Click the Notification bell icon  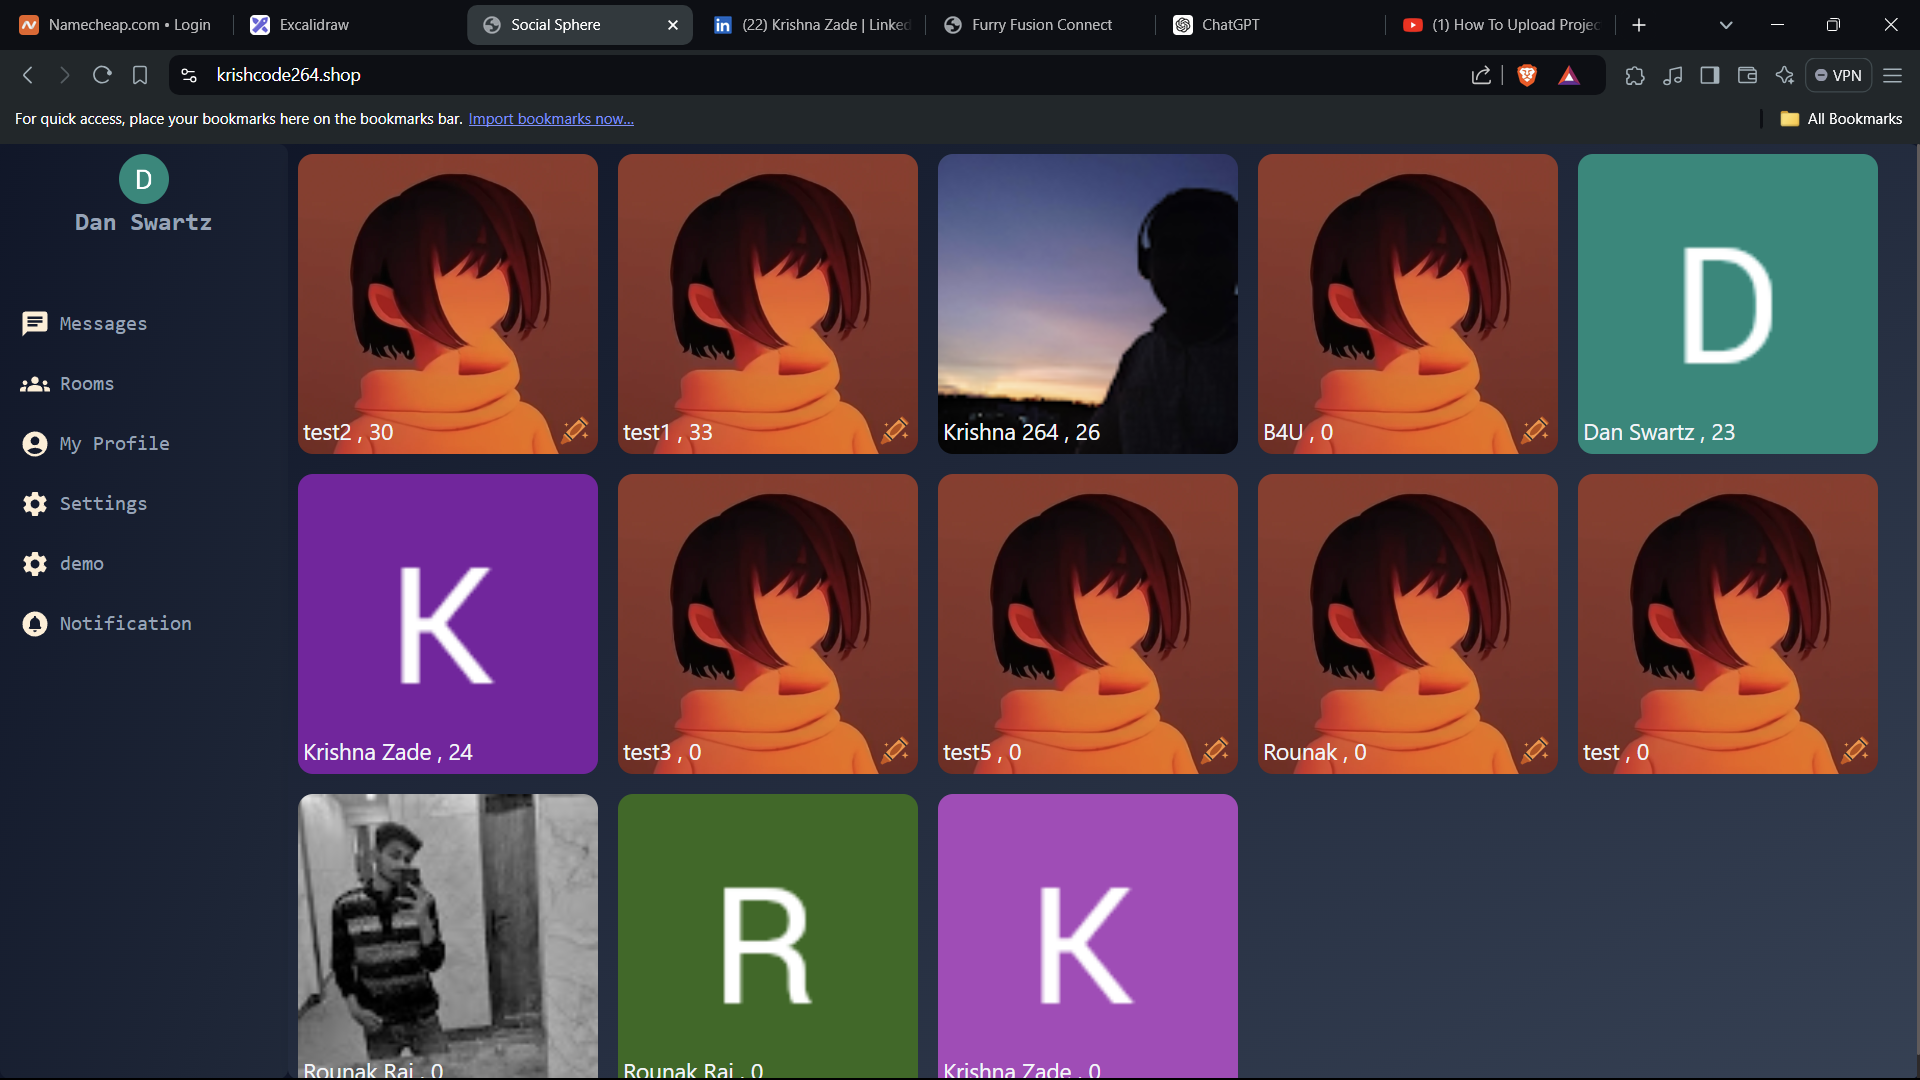coord(35,624)
